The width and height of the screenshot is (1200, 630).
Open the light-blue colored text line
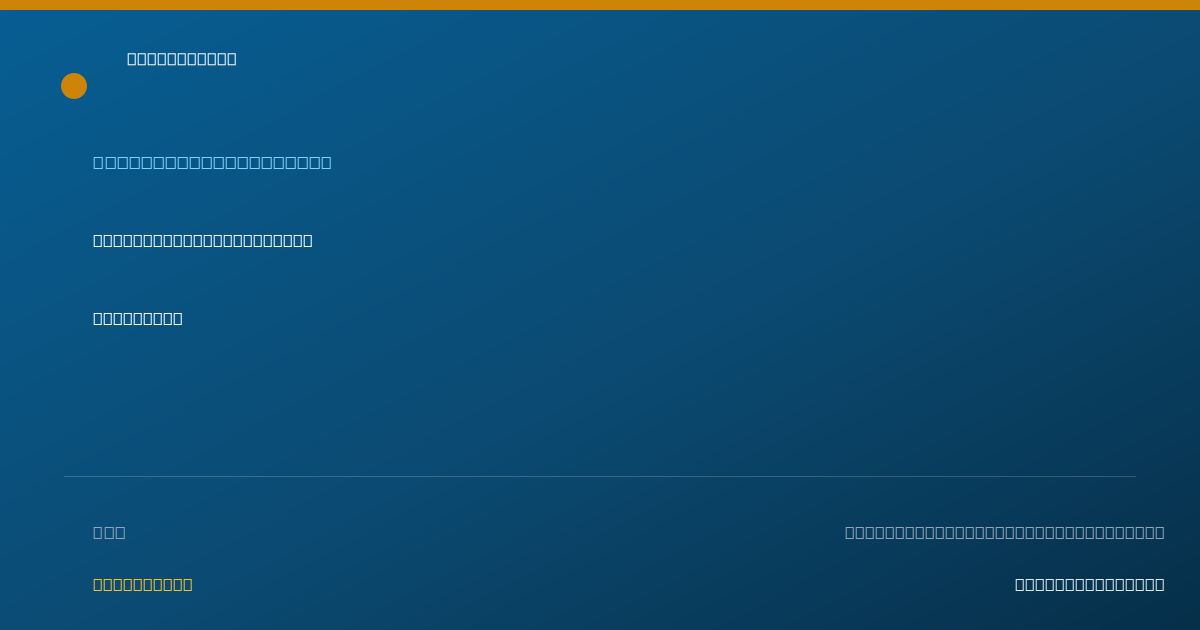pyautogui.click(x=212, y=162)
